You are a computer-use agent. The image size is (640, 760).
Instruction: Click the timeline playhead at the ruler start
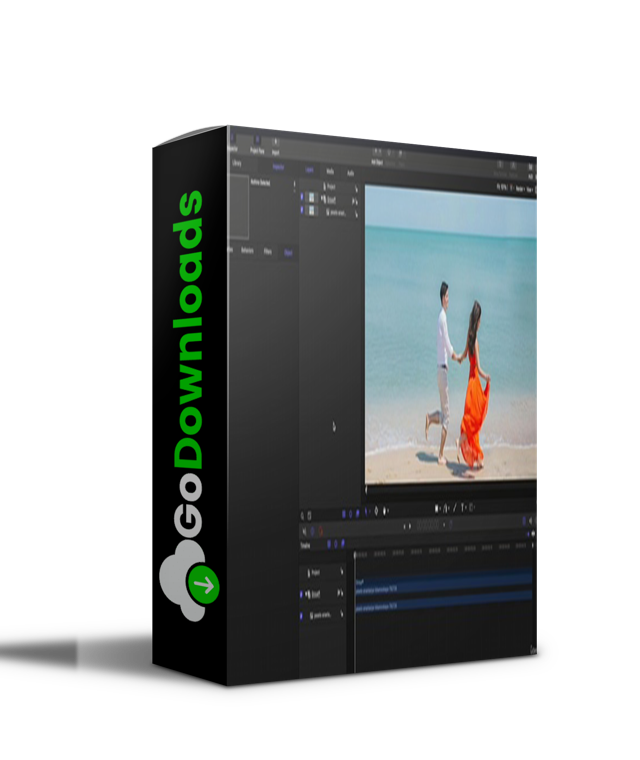[x=354, y=556]
